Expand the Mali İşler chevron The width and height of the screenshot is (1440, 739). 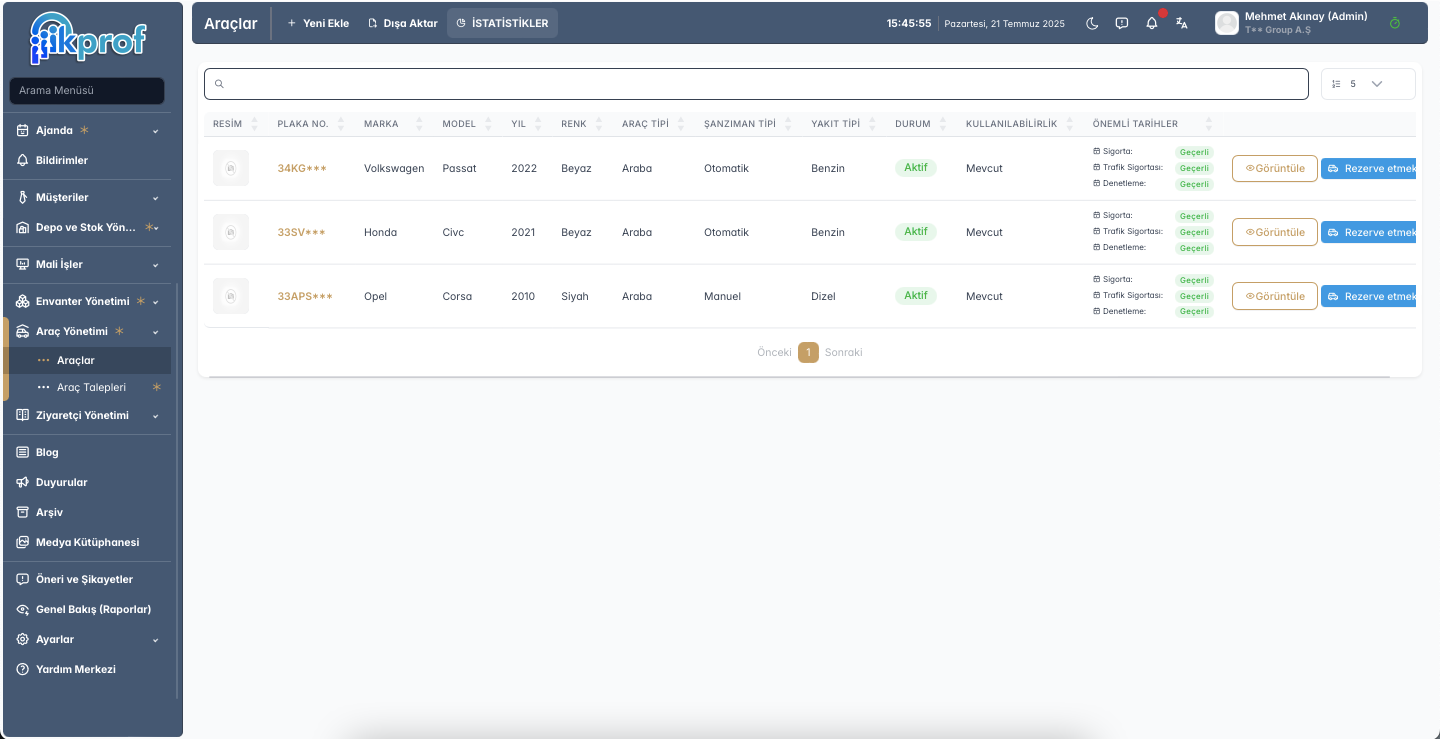coord(155,265)
